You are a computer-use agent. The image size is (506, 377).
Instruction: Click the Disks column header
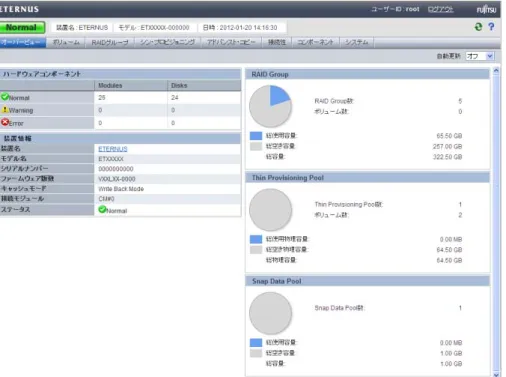click(204, 86)
